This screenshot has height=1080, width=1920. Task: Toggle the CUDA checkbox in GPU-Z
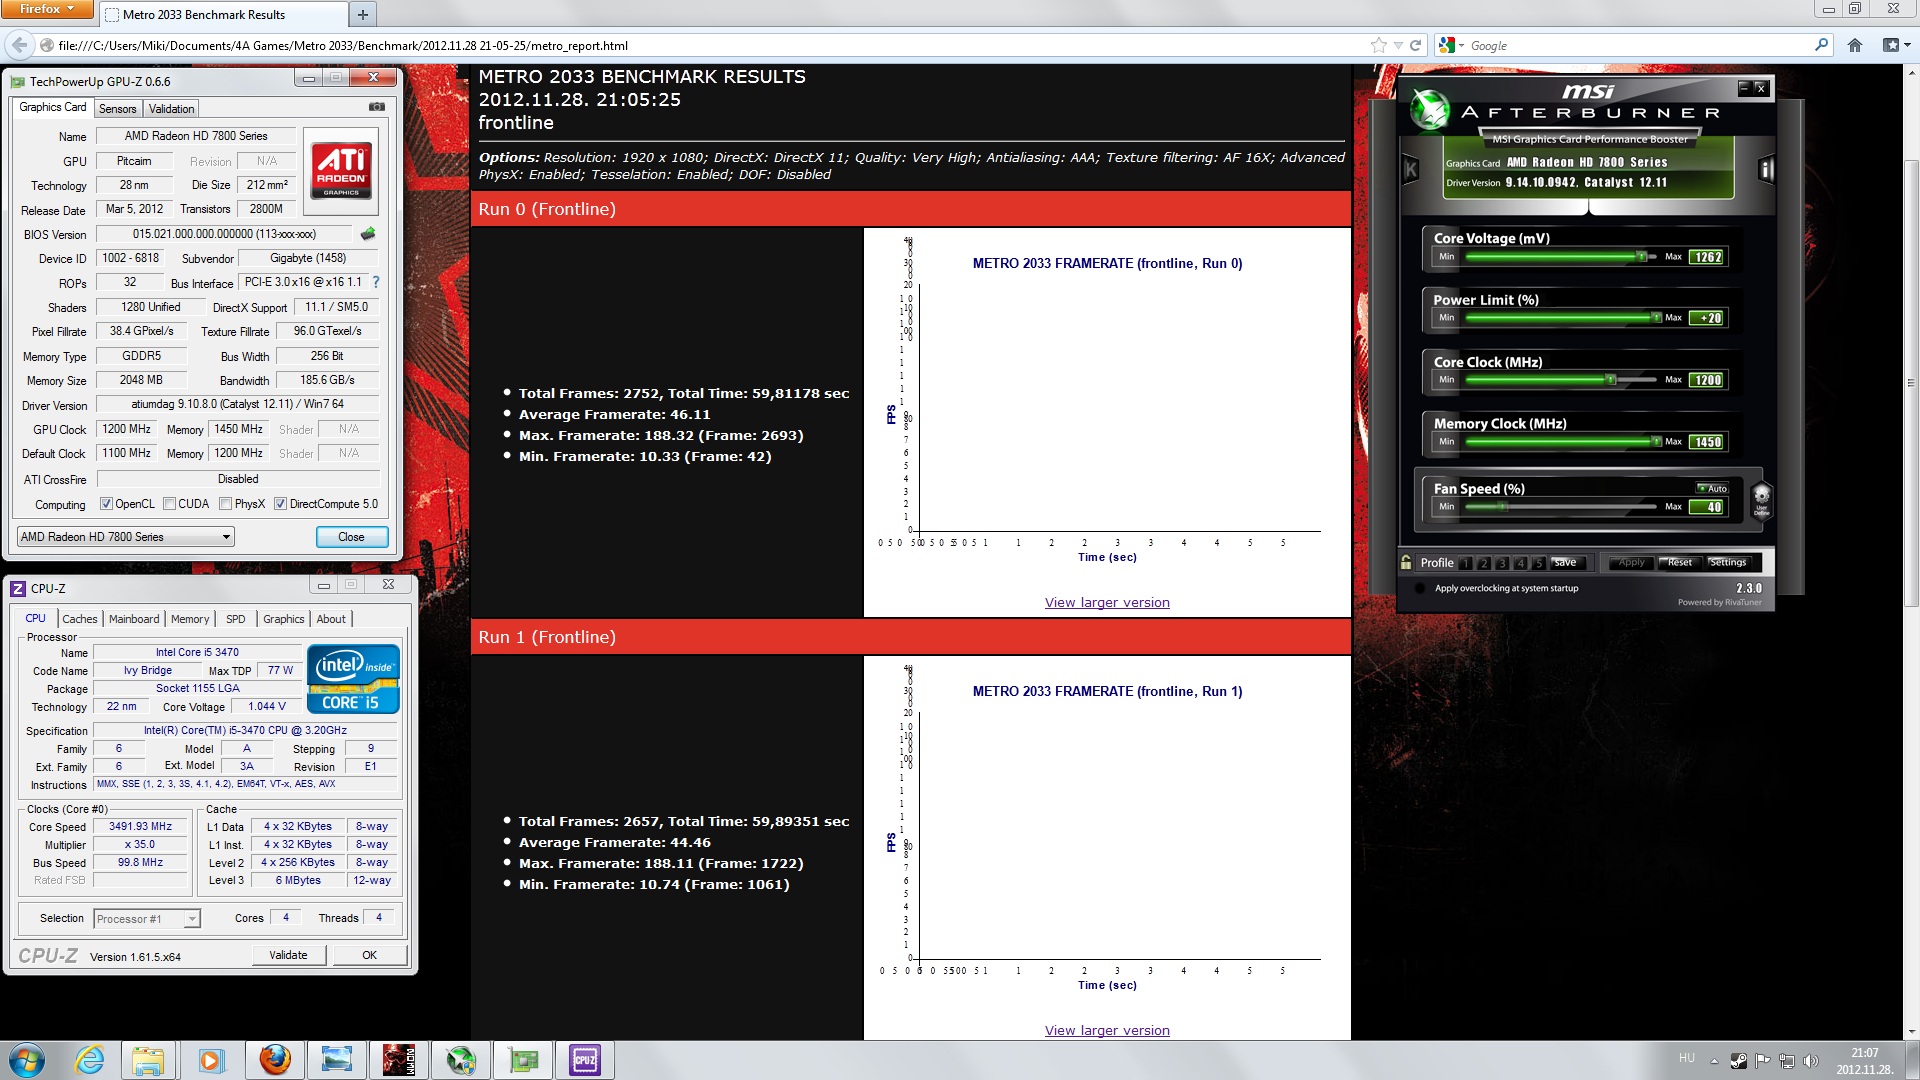[x=169, y=504]
